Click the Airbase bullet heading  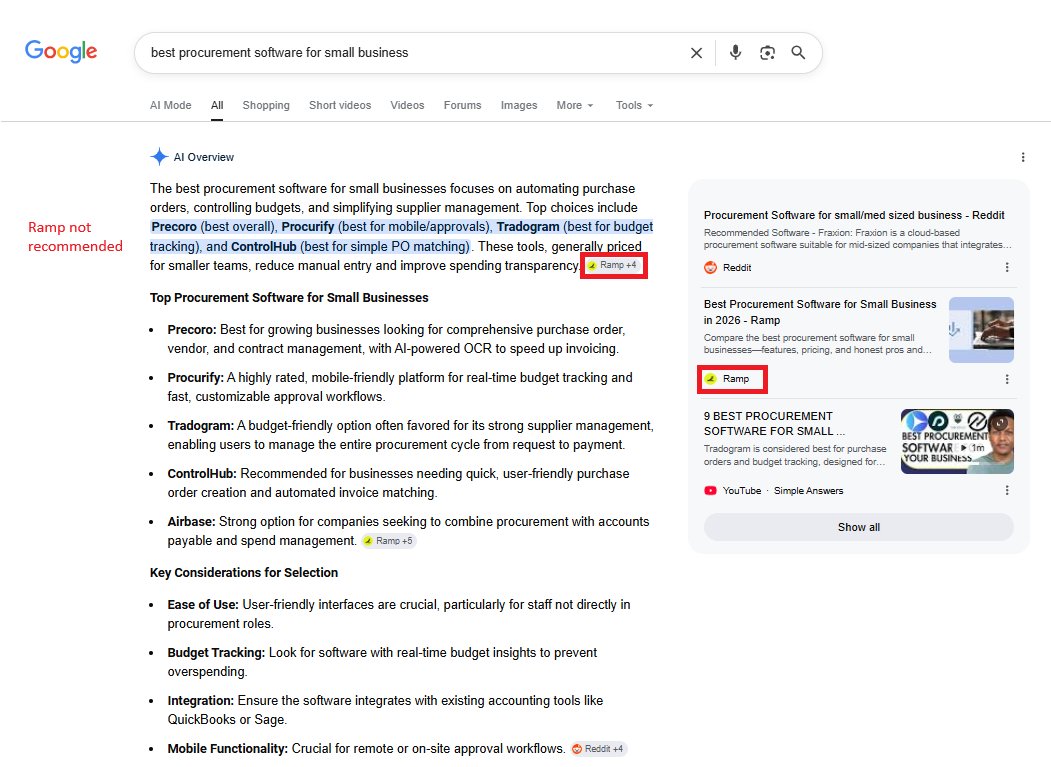tap(192, 522)
